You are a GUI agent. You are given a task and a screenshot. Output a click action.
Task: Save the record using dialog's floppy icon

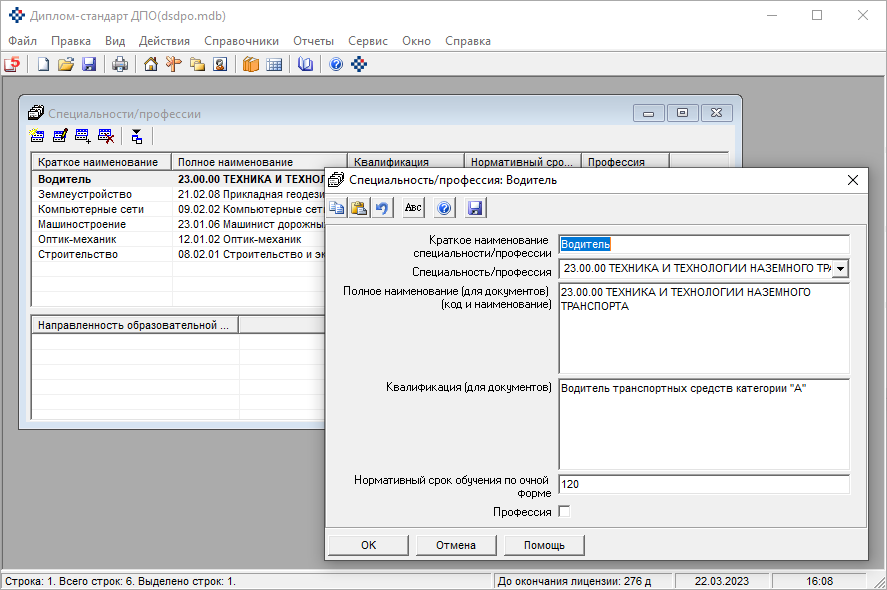tap(475, 208)
